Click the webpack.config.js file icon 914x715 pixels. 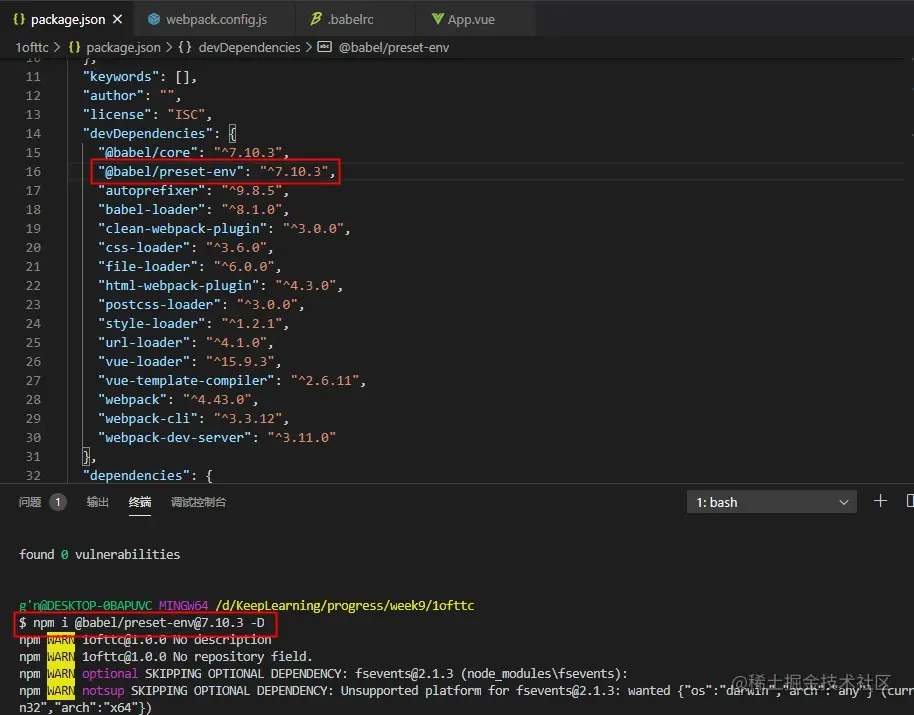coord(153,19)
